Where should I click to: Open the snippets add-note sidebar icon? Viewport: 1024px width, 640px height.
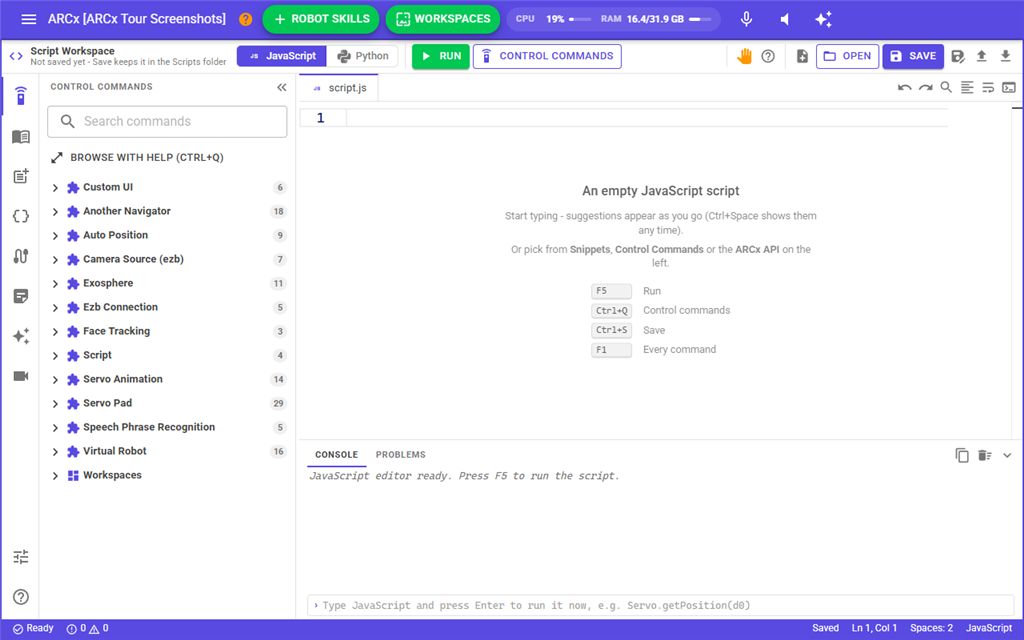[x=21, y=176]
